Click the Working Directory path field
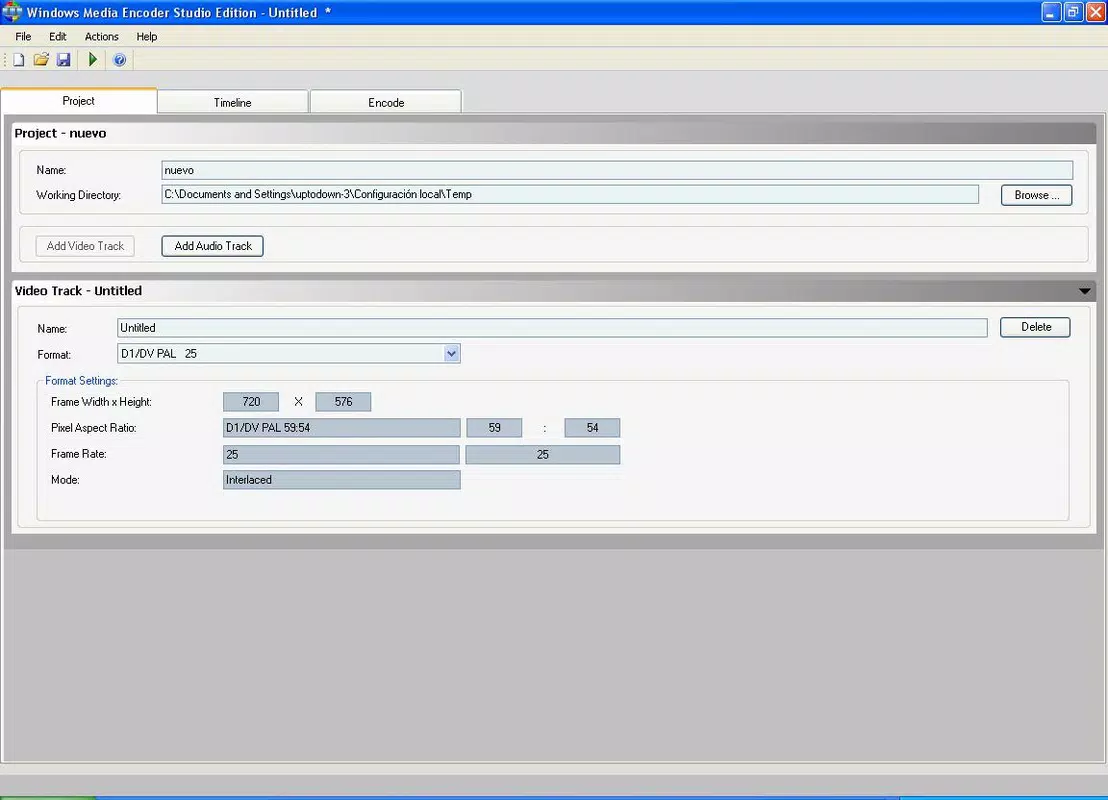Screen dimensions: 1108x800 coord(570,194)
